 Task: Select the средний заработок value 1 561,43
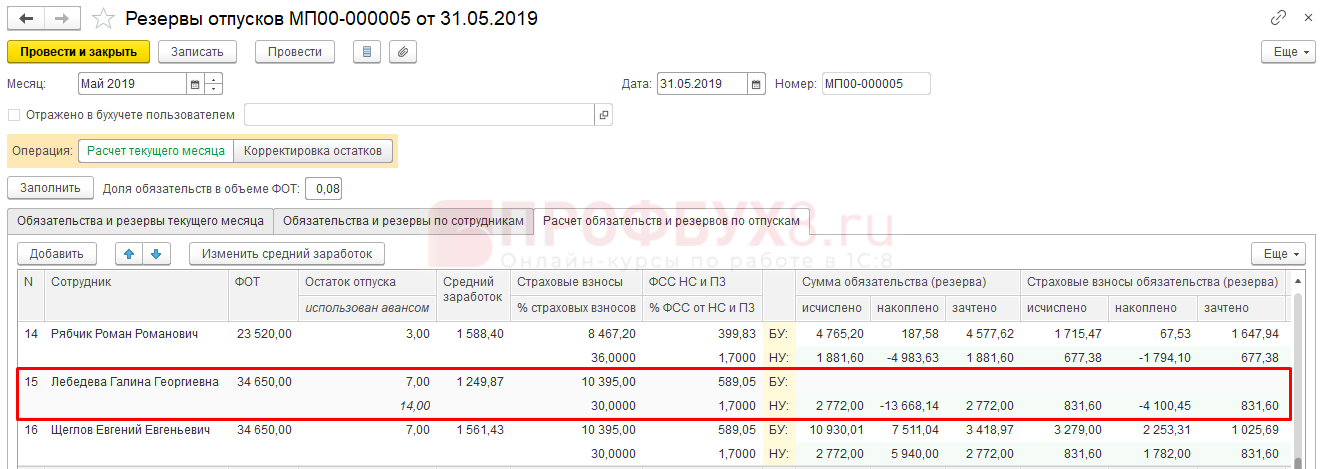481,430
